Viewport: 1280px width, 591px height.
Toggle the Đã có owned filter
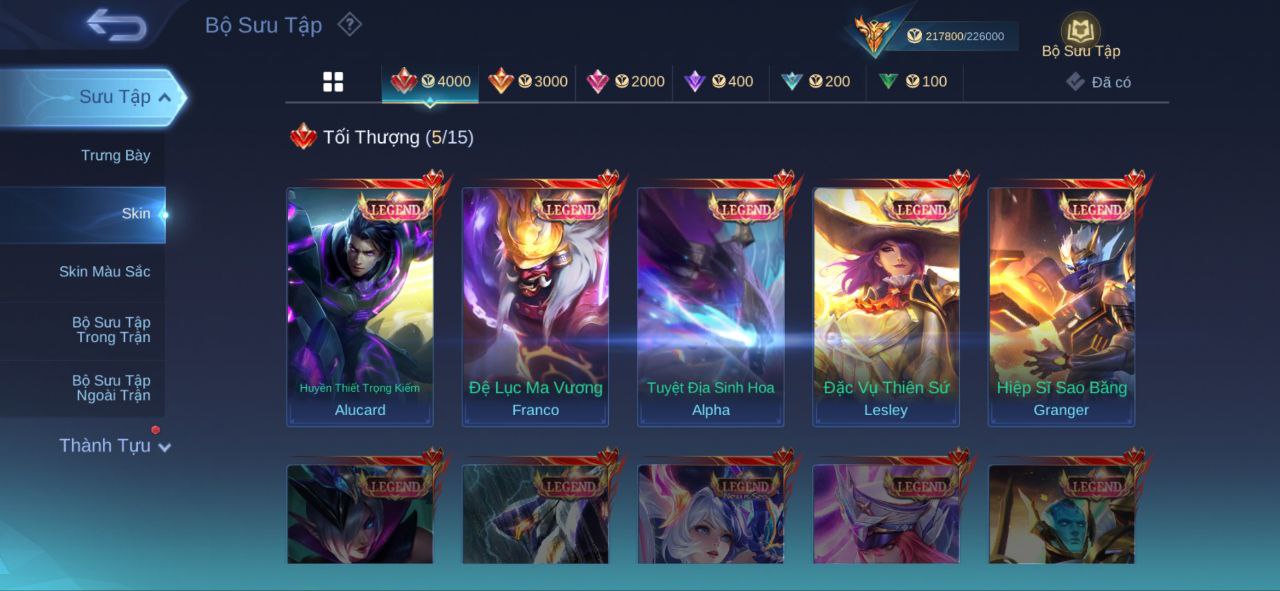coord(1098,82)
